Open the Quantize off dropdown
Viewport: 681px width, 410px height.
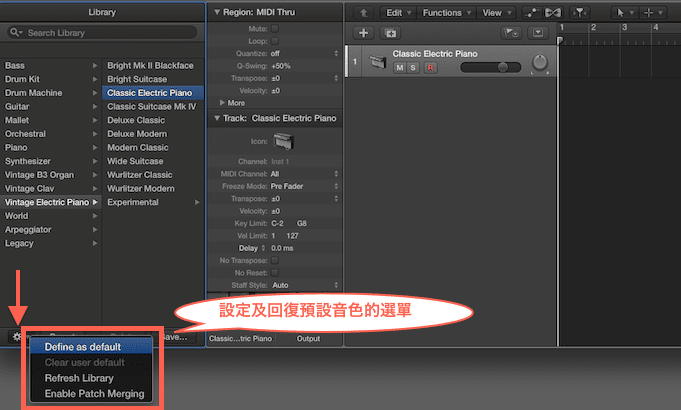[304, 53]
